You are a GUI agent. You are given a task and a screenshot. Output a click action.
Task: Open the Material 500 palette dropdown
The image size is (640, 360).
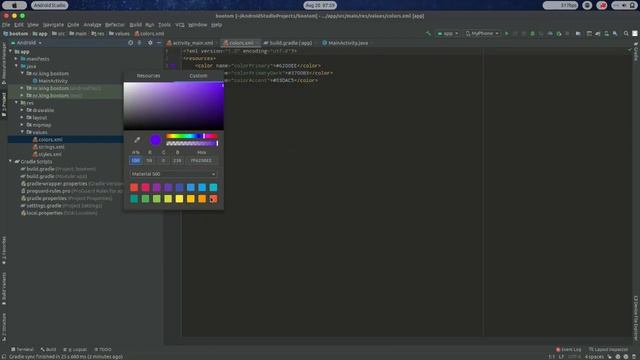tap(173, 174)
